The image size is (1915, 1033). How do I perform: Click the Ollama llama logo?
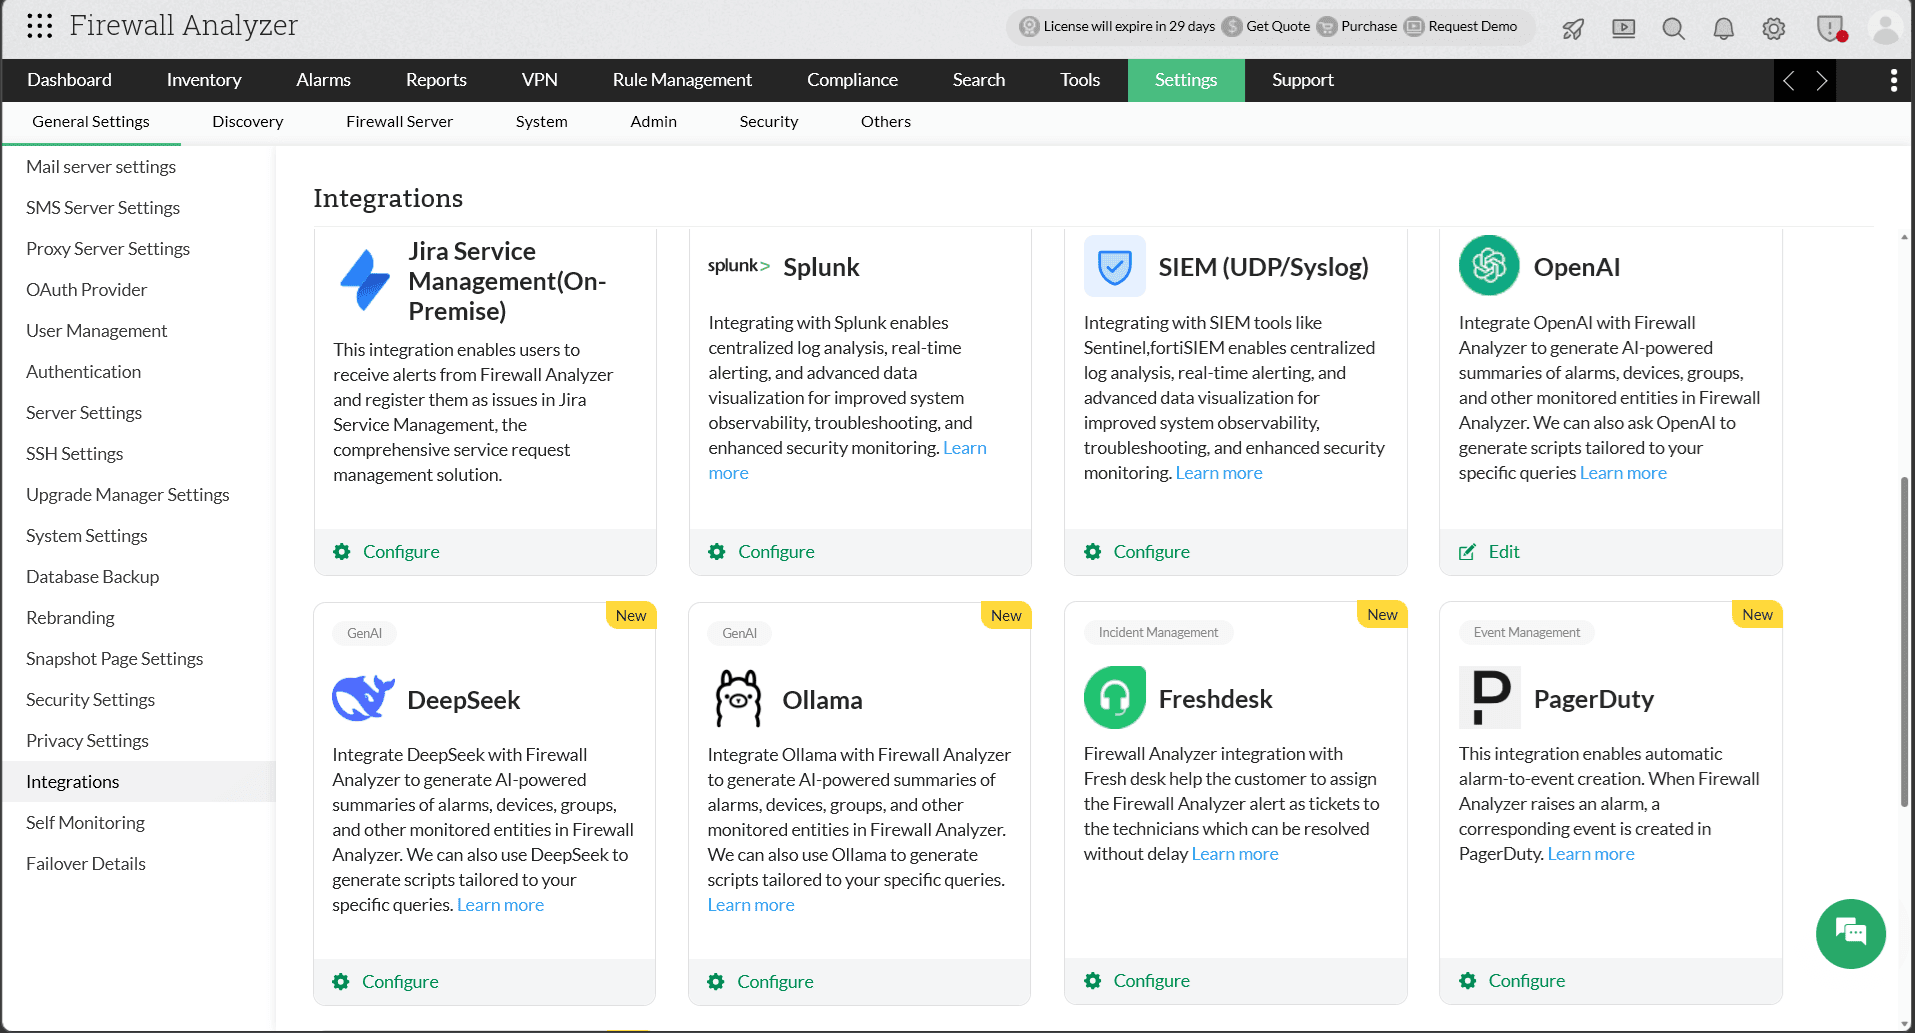[x=738, y=698]
